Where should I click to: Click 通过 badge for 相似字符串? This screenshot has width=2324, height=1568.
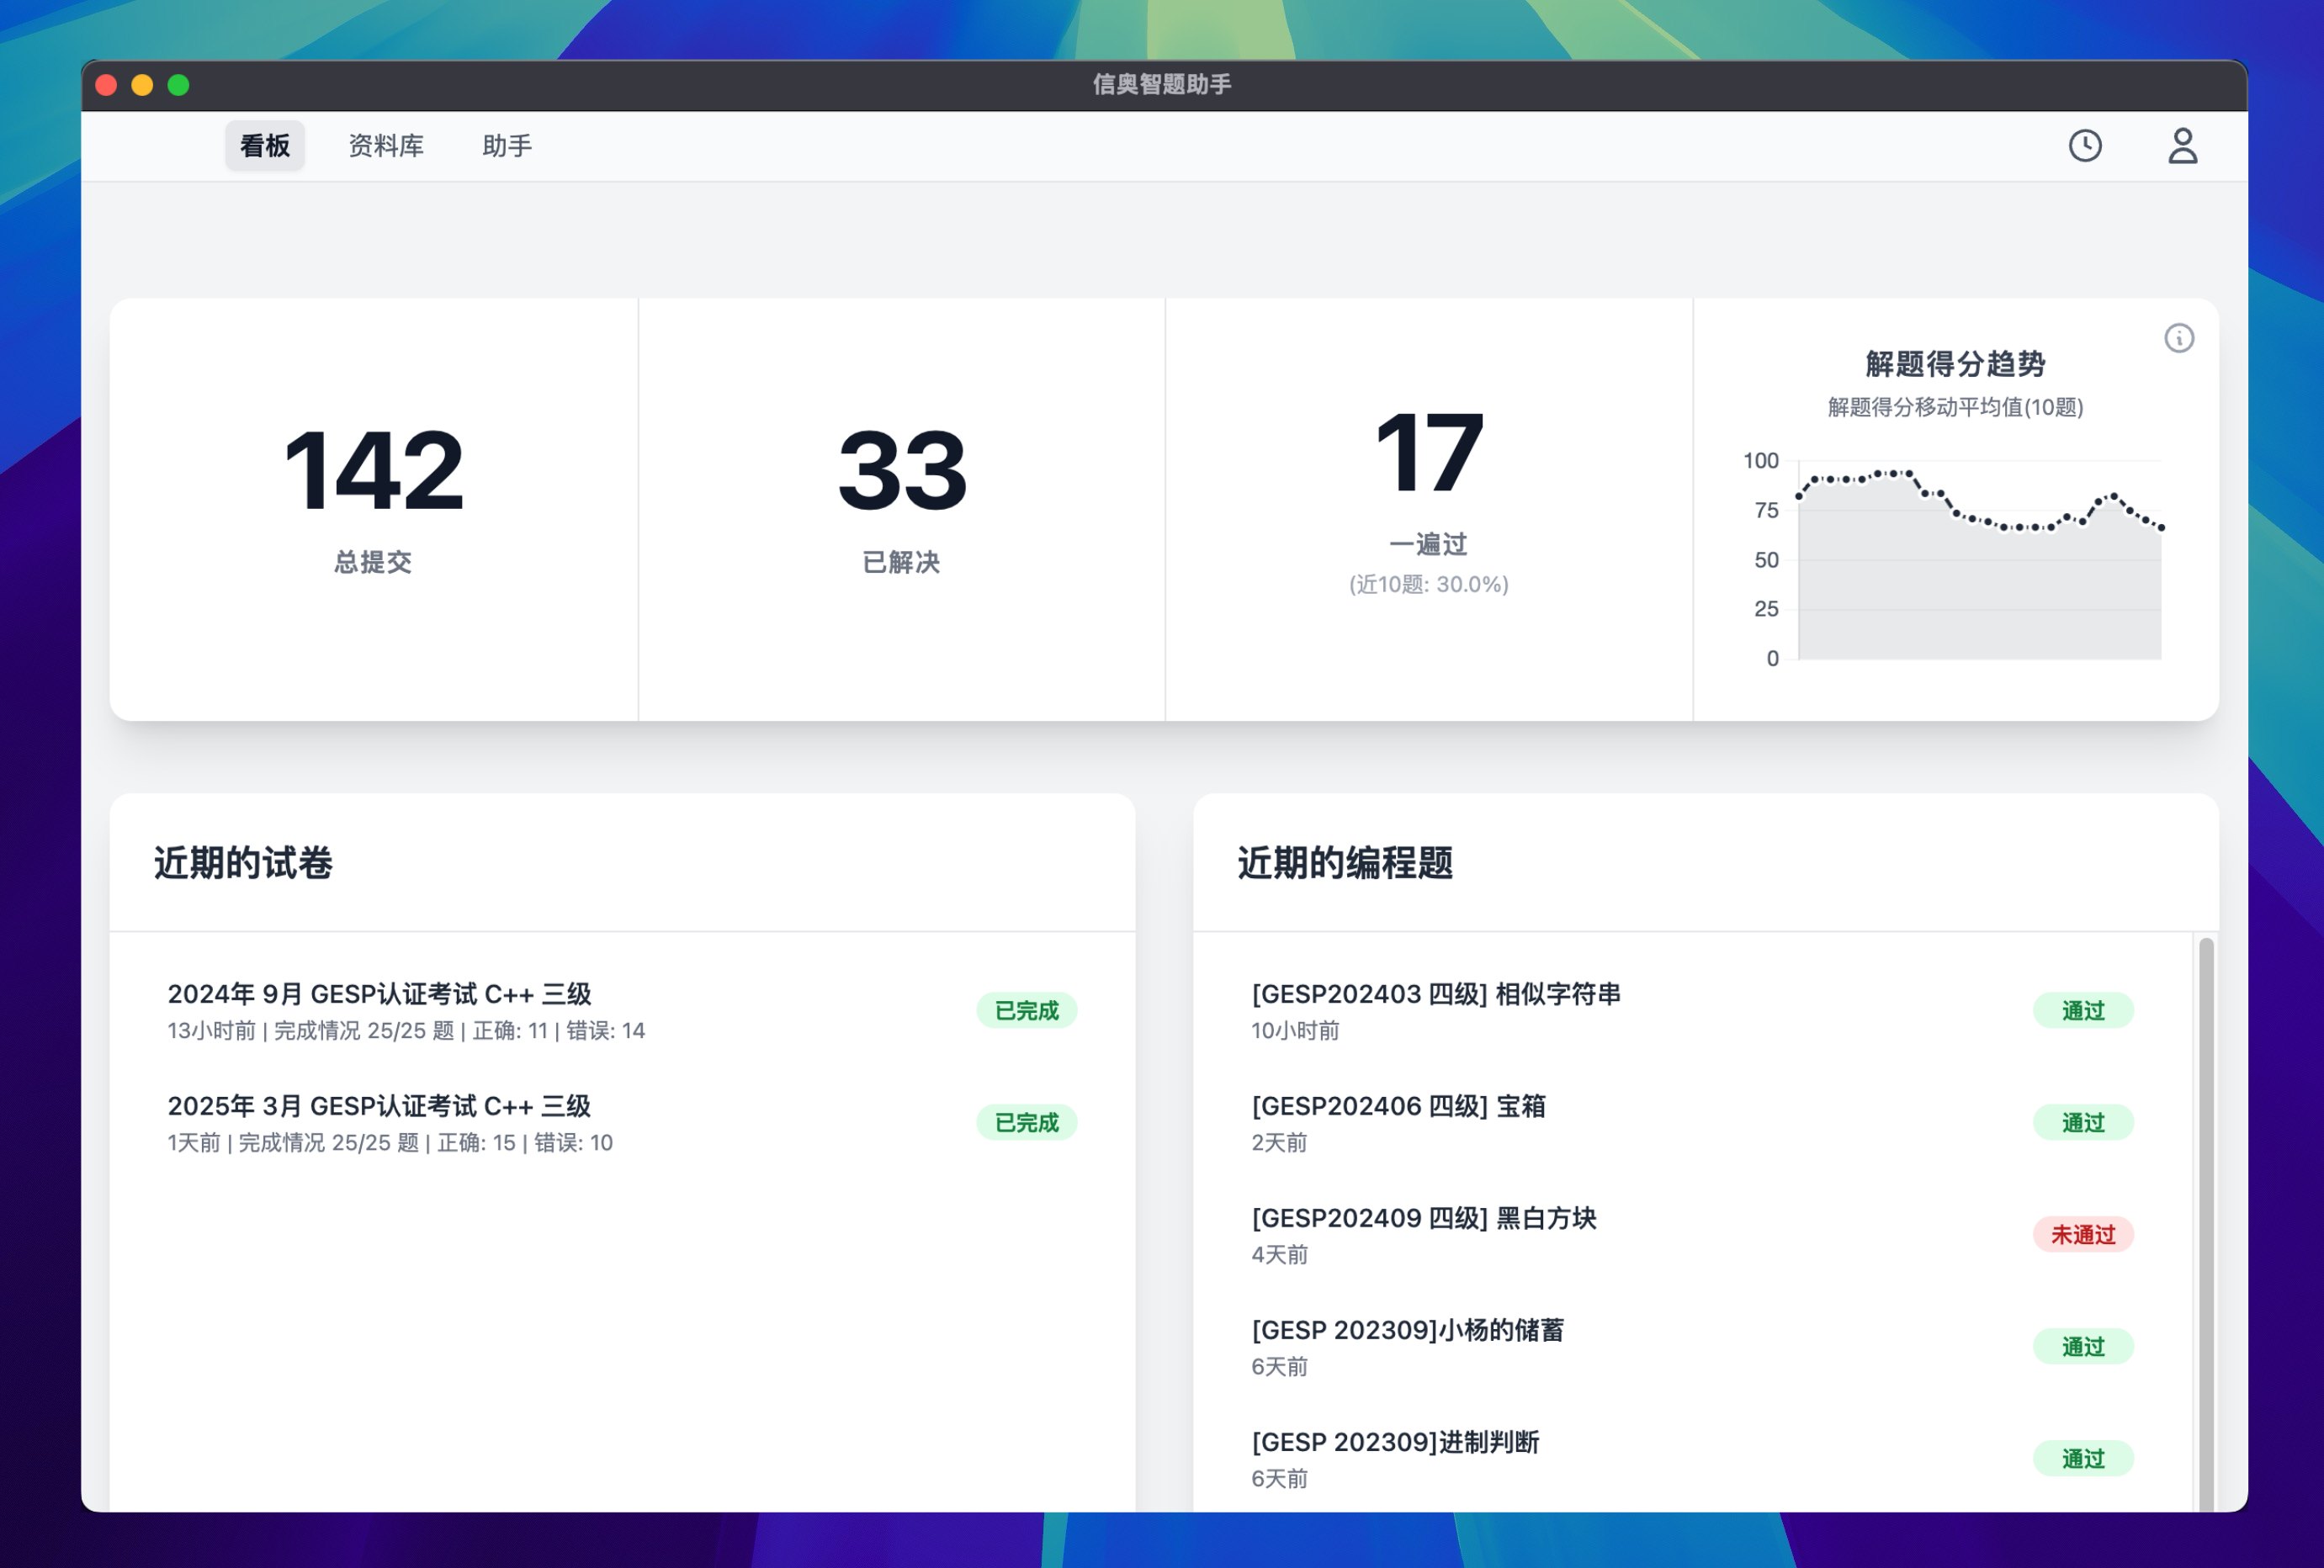point(2083,1011)
